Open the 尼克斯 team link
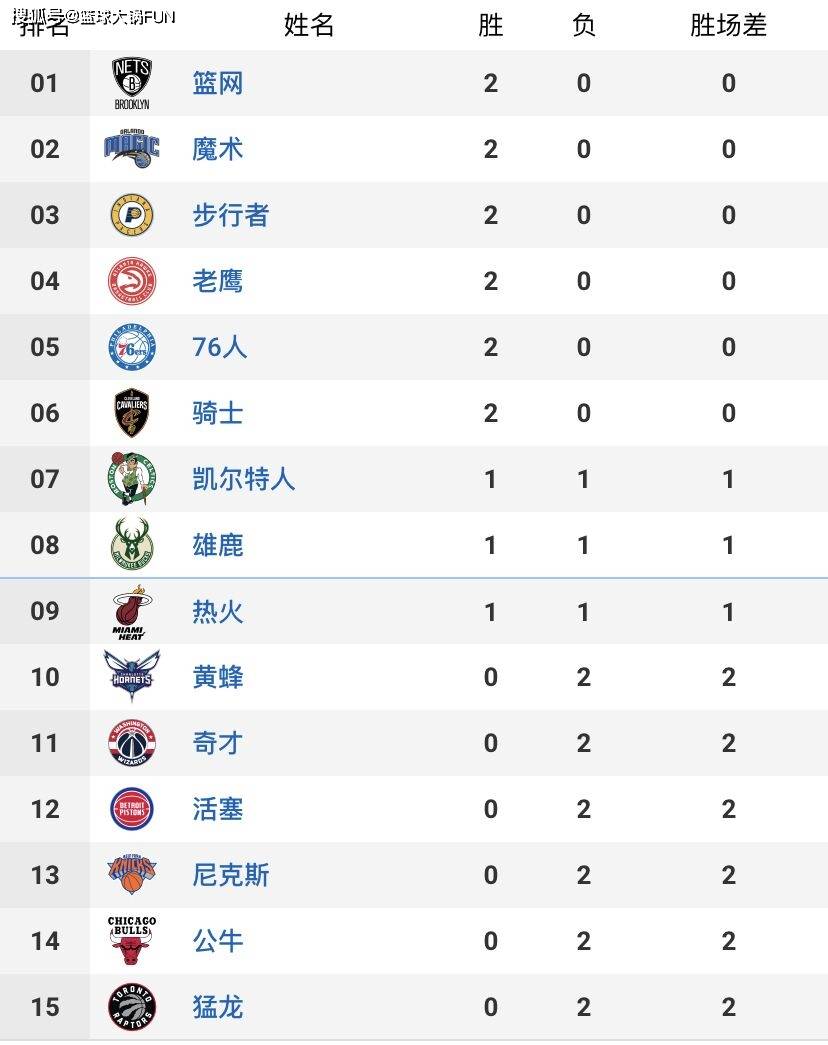The width and height of the screenshot is (828, 1045). click(231, 874)
